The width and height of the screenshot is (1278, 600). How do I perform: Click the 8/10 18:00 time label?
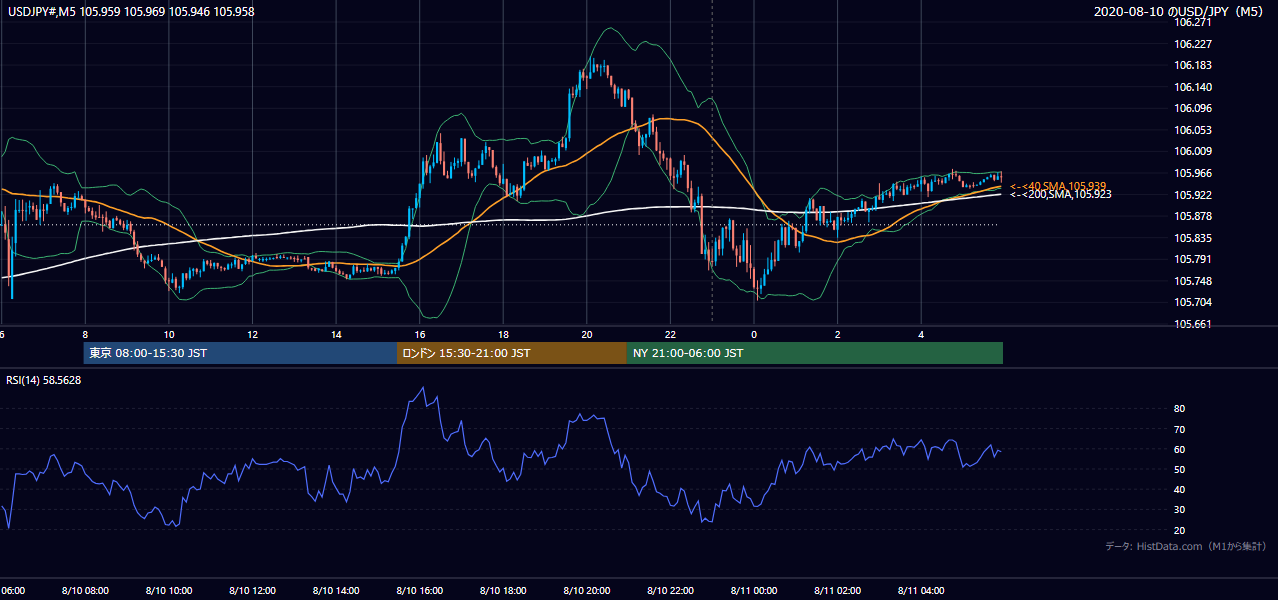click(x=503, y=591)
